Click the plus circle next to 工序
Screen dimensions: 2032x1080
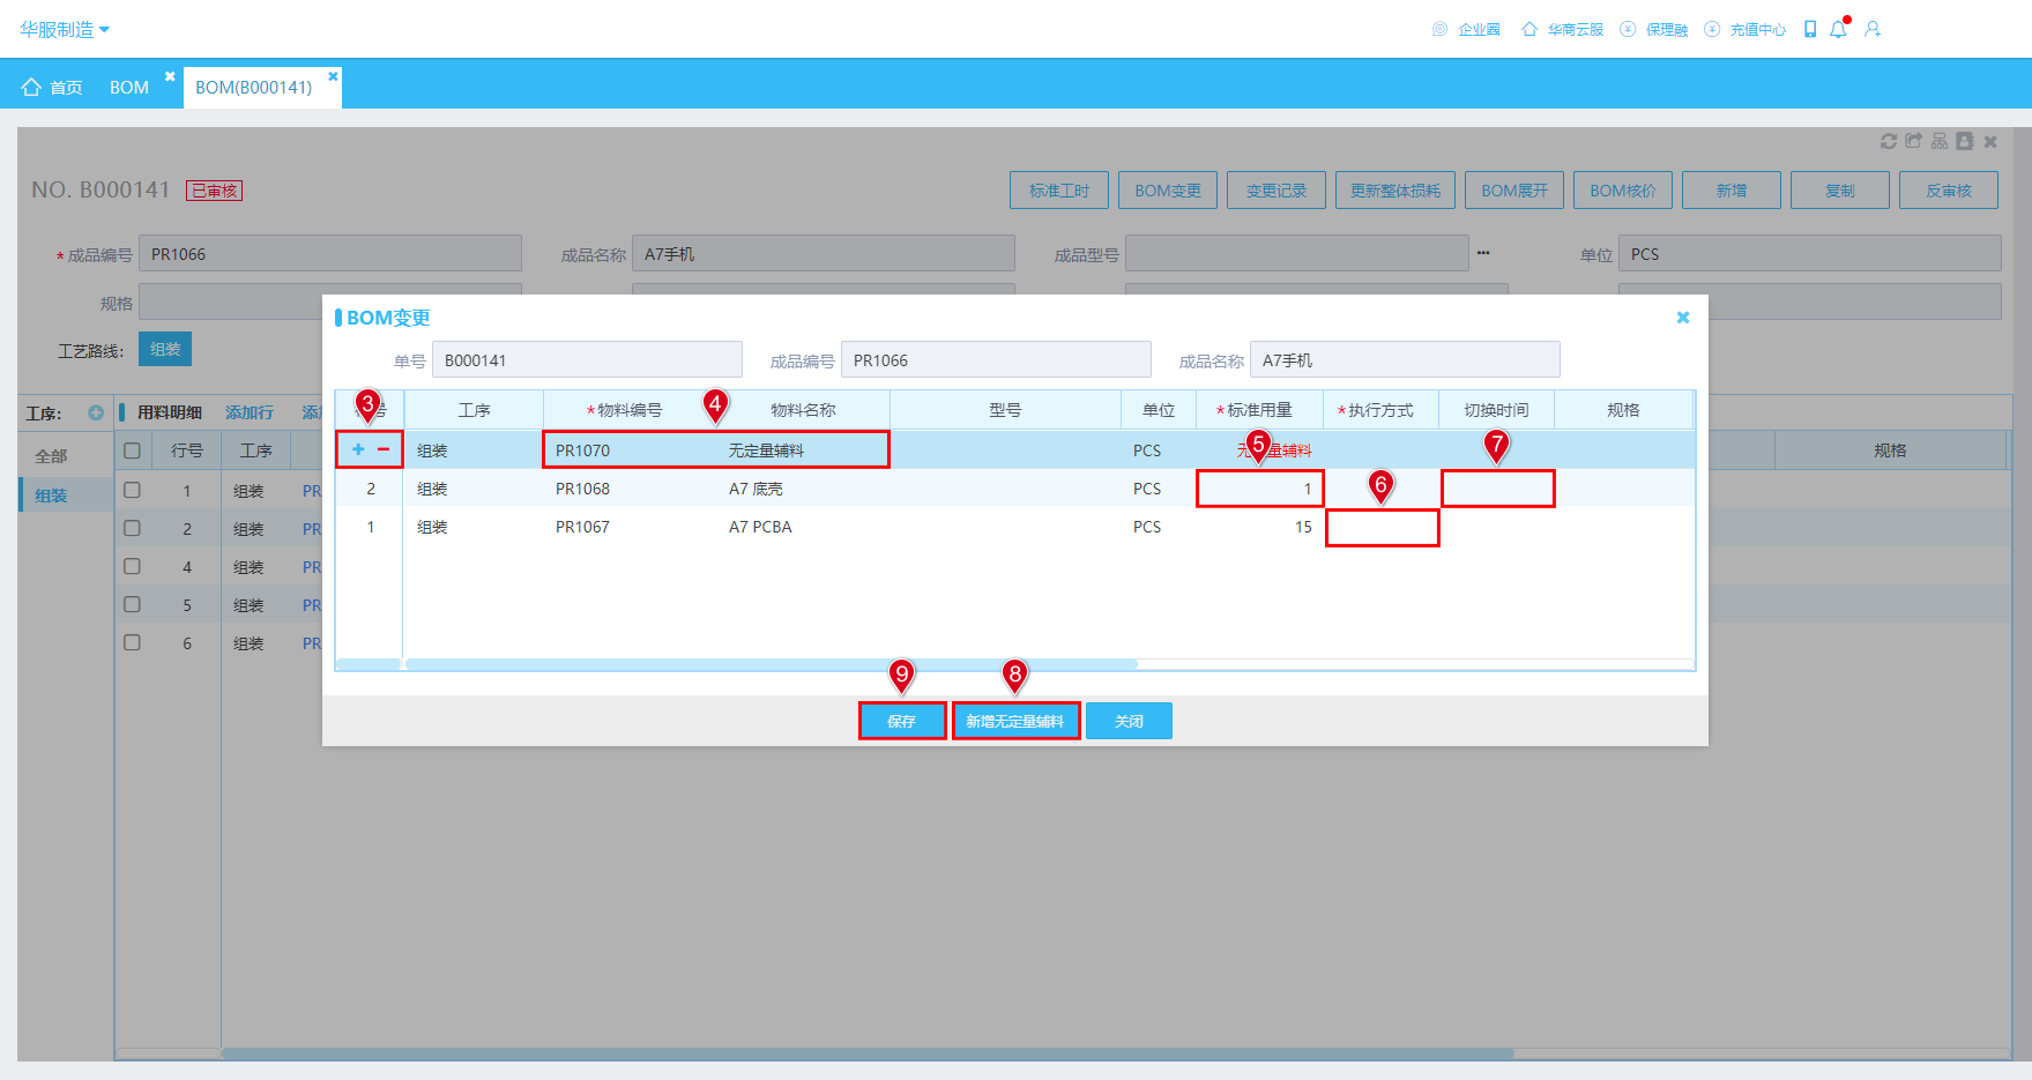point(95,412)
